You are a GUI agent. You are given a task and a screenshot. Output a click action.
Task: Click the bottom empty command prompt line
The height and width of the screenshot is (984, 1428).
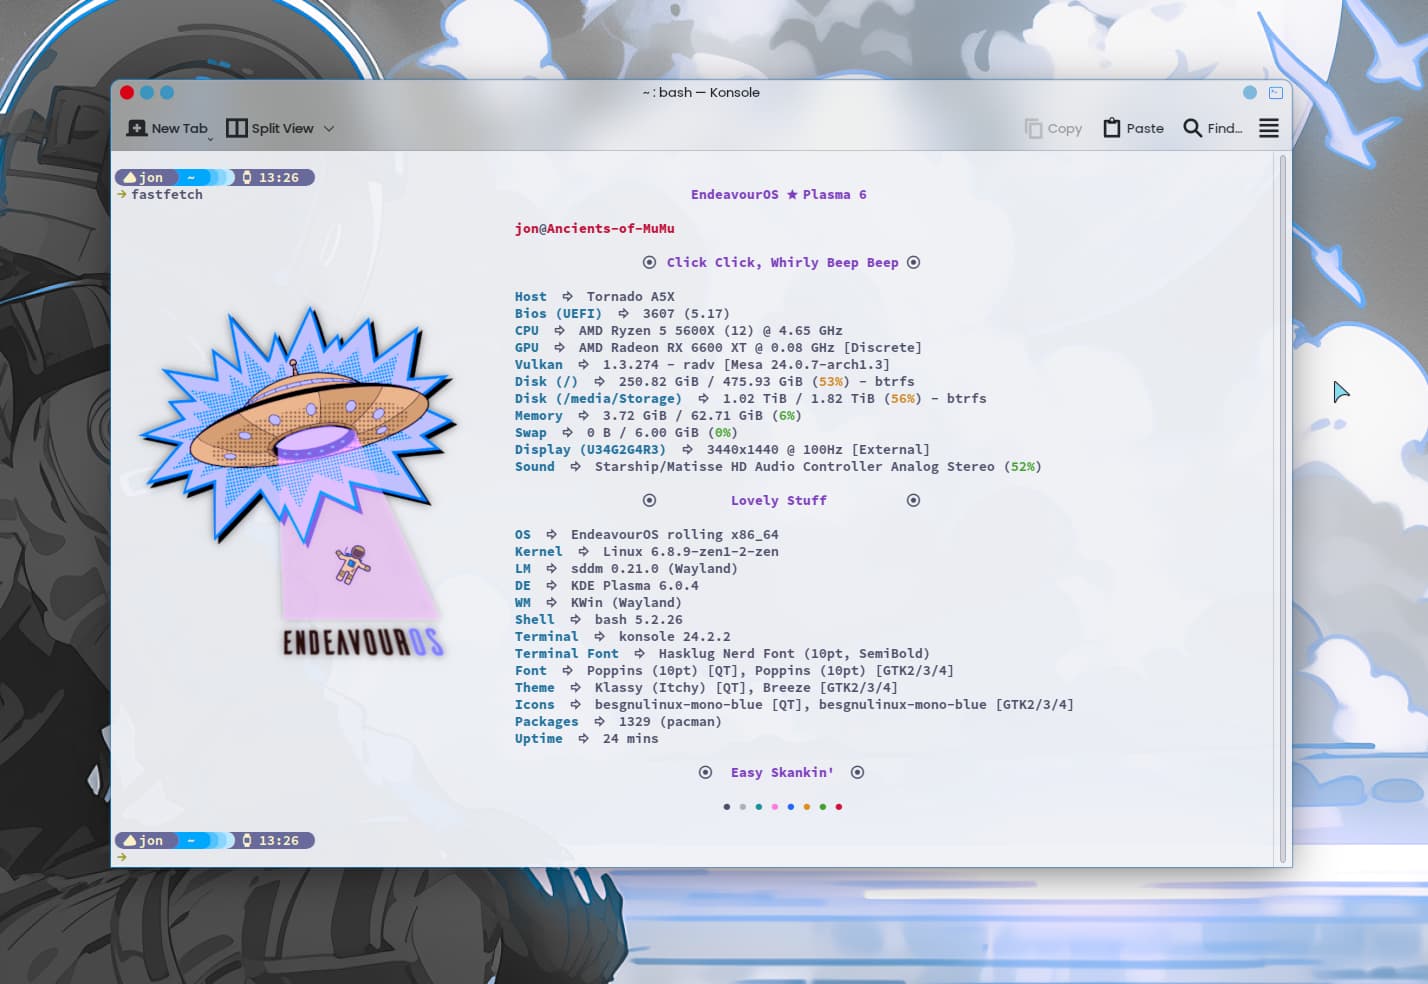point(400,857)
